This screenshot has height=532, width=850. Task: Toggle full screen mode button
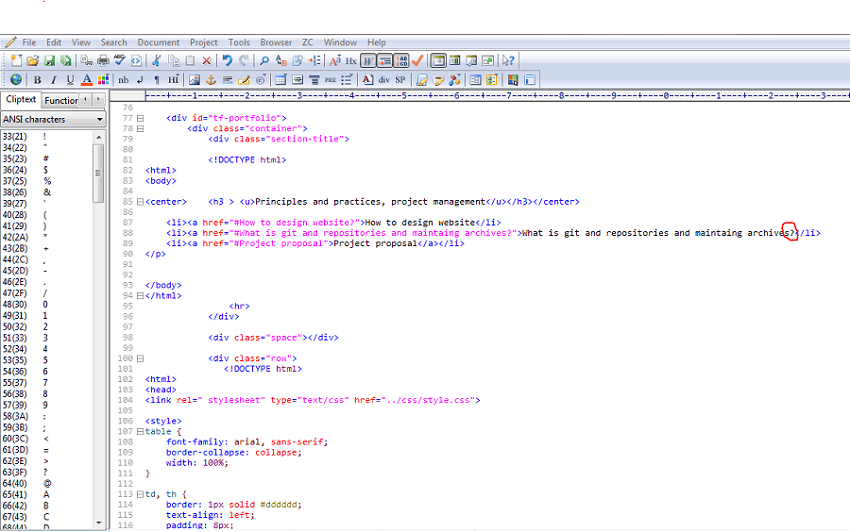[488, 61]
